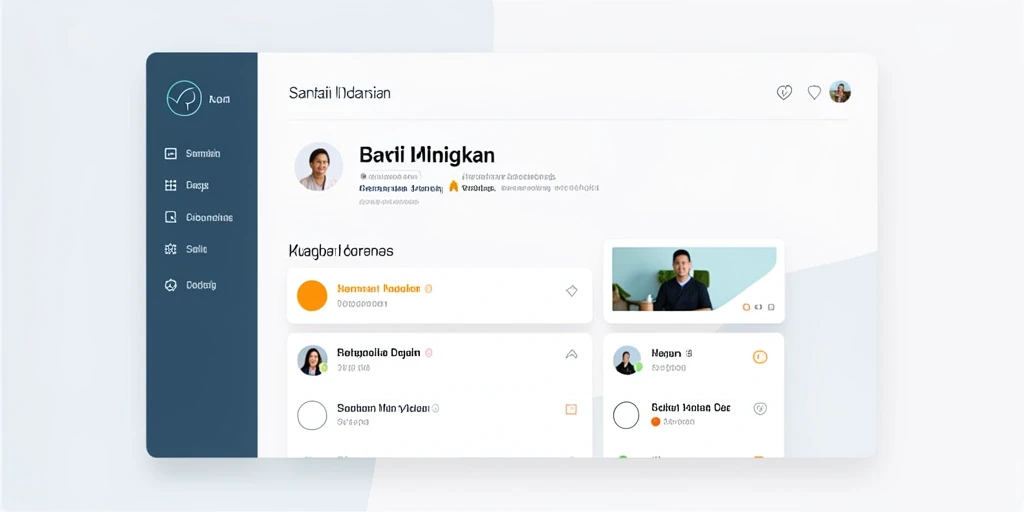The height and width of the screenshot is (512, 1024).
Task: Click the large profile photo beside Badi Minigkan
Action: tap(319, 167)
